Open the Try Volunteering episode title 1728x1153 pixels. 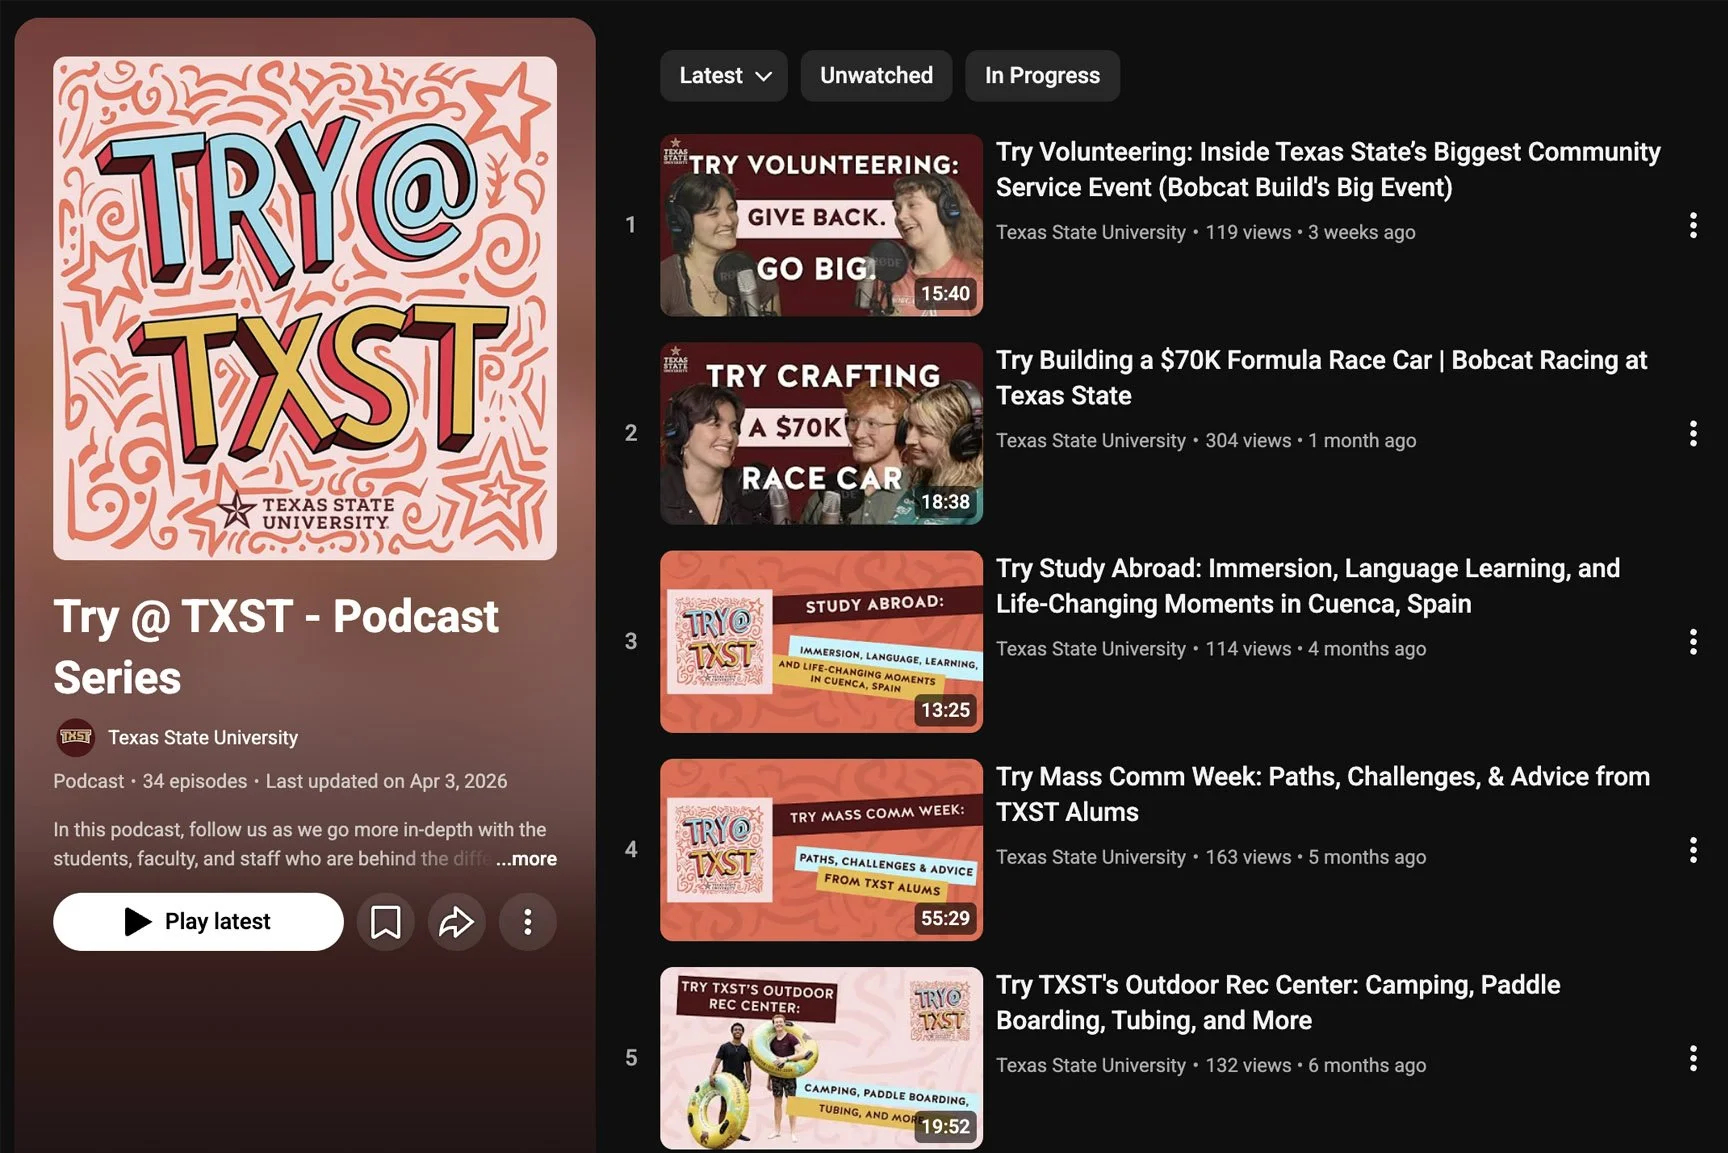pyautogui.click(x=1328, y=170)
